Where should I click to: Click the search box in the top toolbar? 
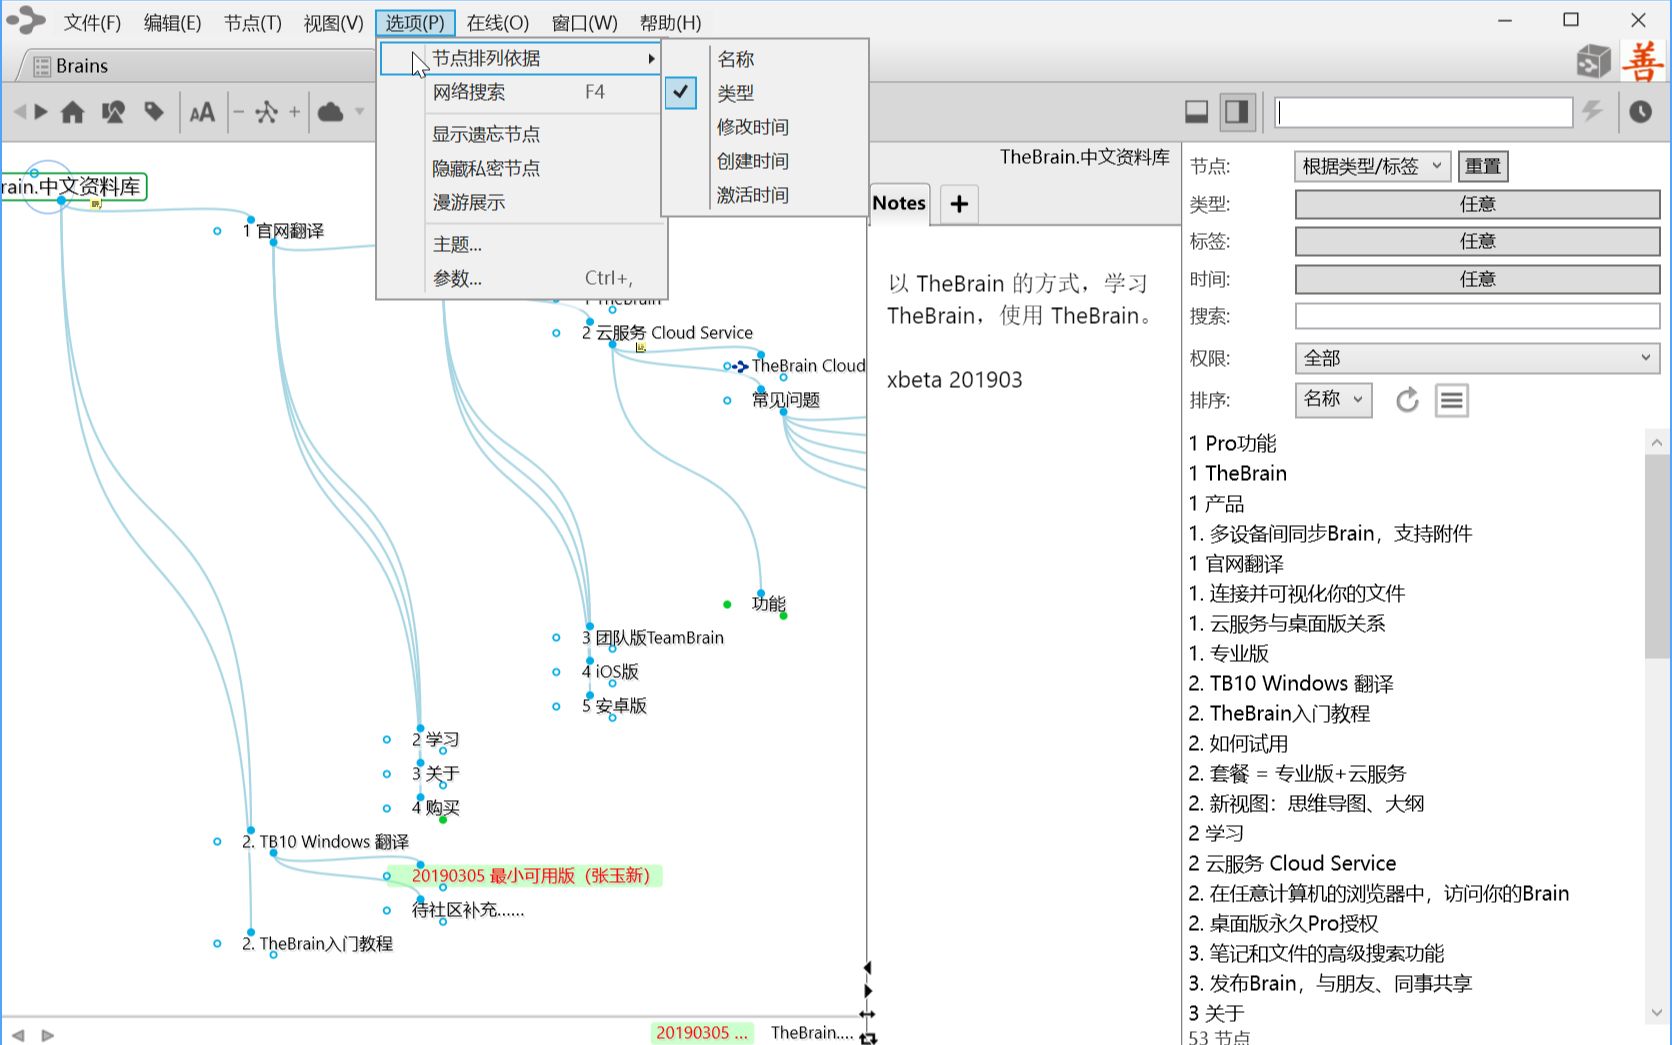point(1423,112)
